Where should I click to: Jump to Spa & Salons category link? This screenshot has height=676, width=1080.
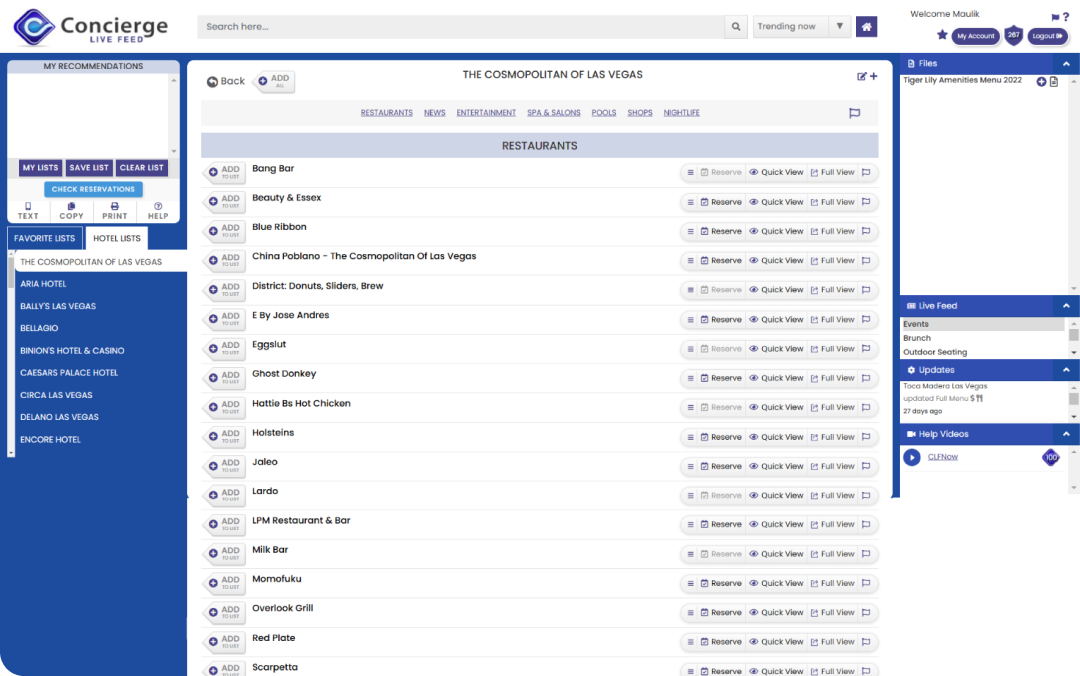[554, 113]
